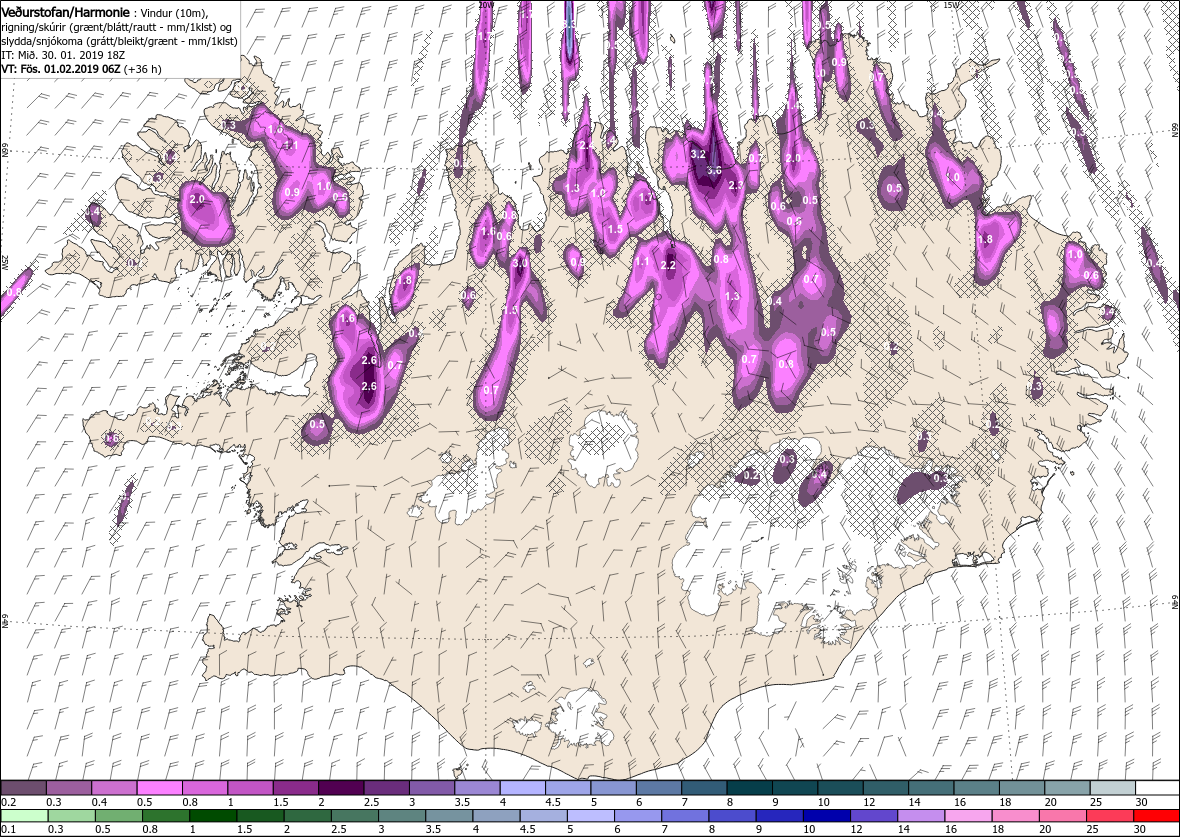1180x837 pixels.
Task: Select darkest green swatch between 1 and 1.5, lower legend
Action: pos(213,816)
